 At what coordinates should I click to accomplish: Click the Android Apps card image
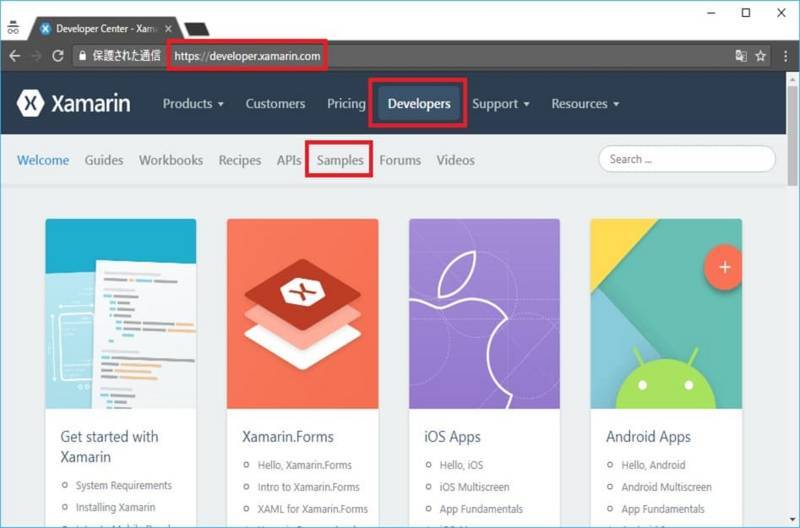coord(666,314)
